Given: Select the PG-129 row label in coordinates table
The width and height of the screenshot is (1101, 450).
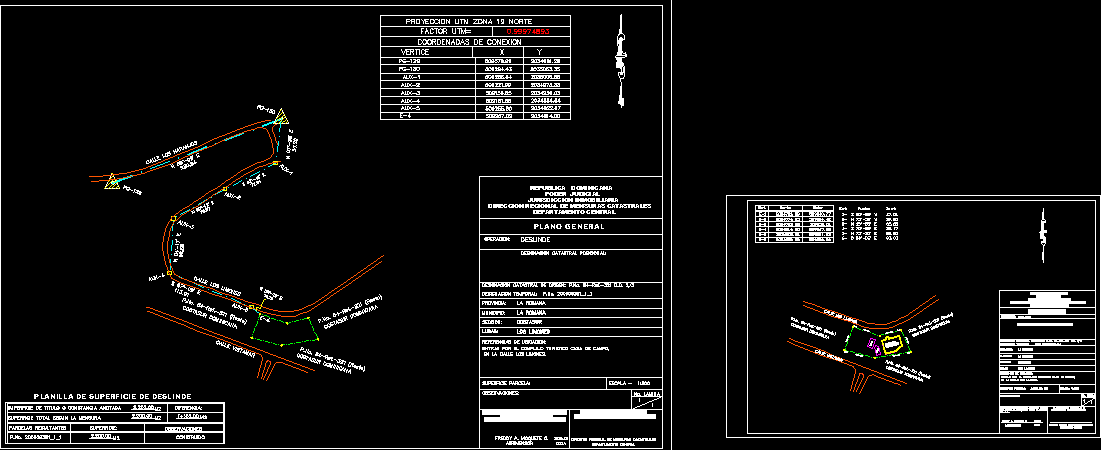Looking at the screenshot, I should pyautogui.click(x=409, y=62).
